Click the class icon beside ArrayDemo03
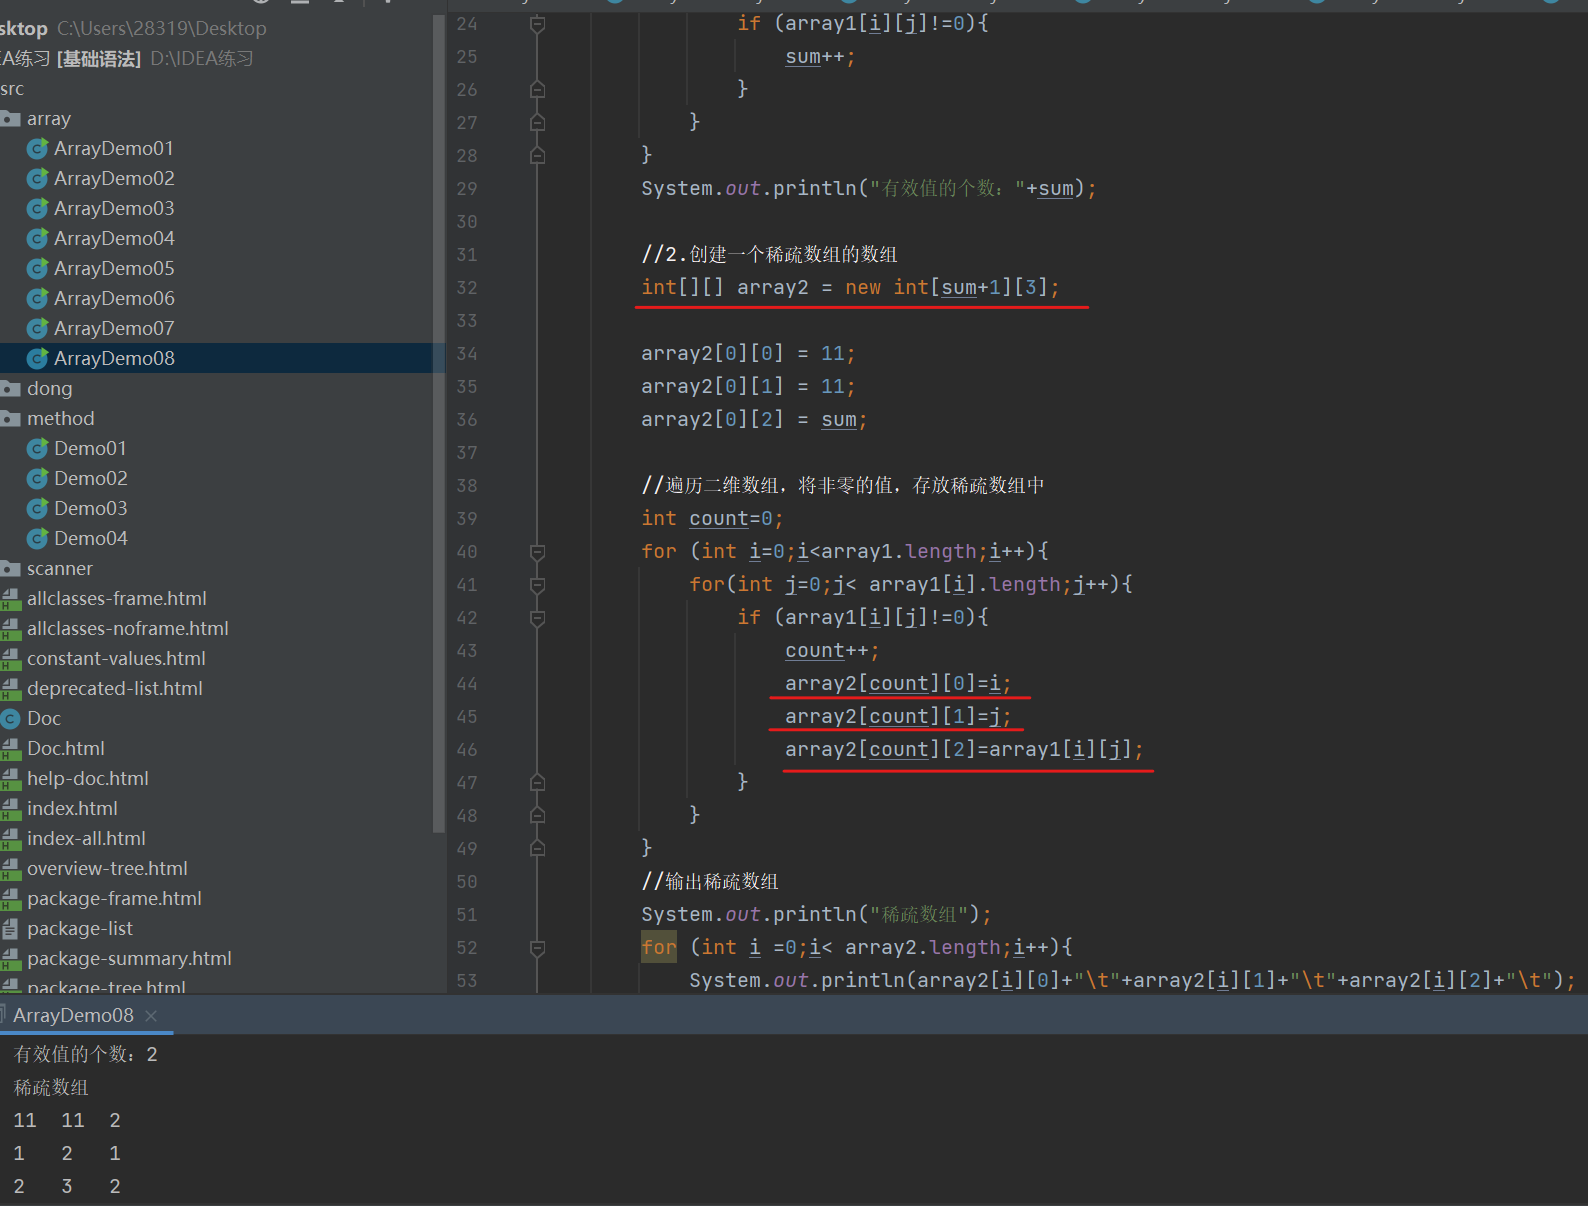The width and height of the screenshot is (1588, 1206). pyautogui.click(x=38, y=209)
